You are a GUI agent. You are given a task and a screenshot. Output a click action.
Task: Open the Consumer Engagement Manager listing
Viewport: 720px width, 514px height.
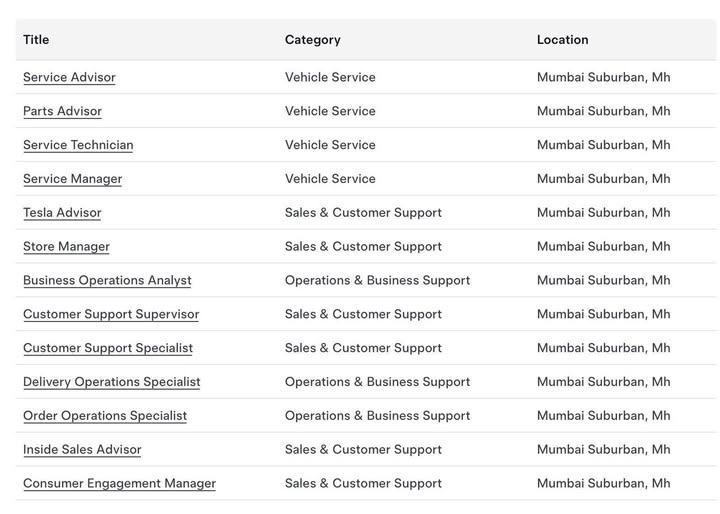(119, 484)
